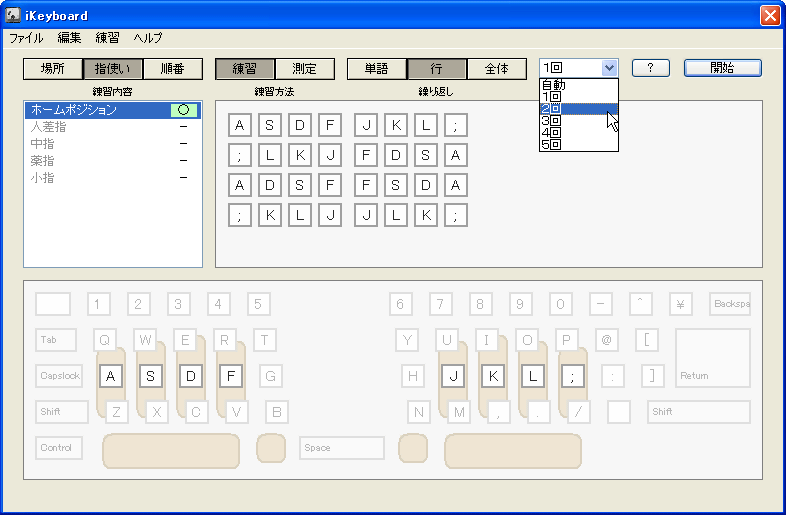Click the G key on the on-screen keyboard
The height and width of the screenshot is (515, 786).
point(271,376)
